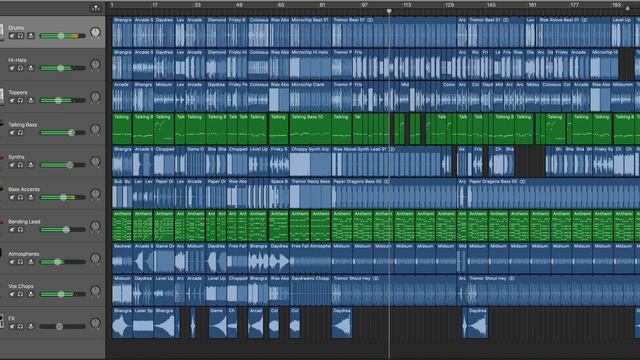
Task: Click bar 145 in the timeline ruler
Action: (x=491, y=5)
